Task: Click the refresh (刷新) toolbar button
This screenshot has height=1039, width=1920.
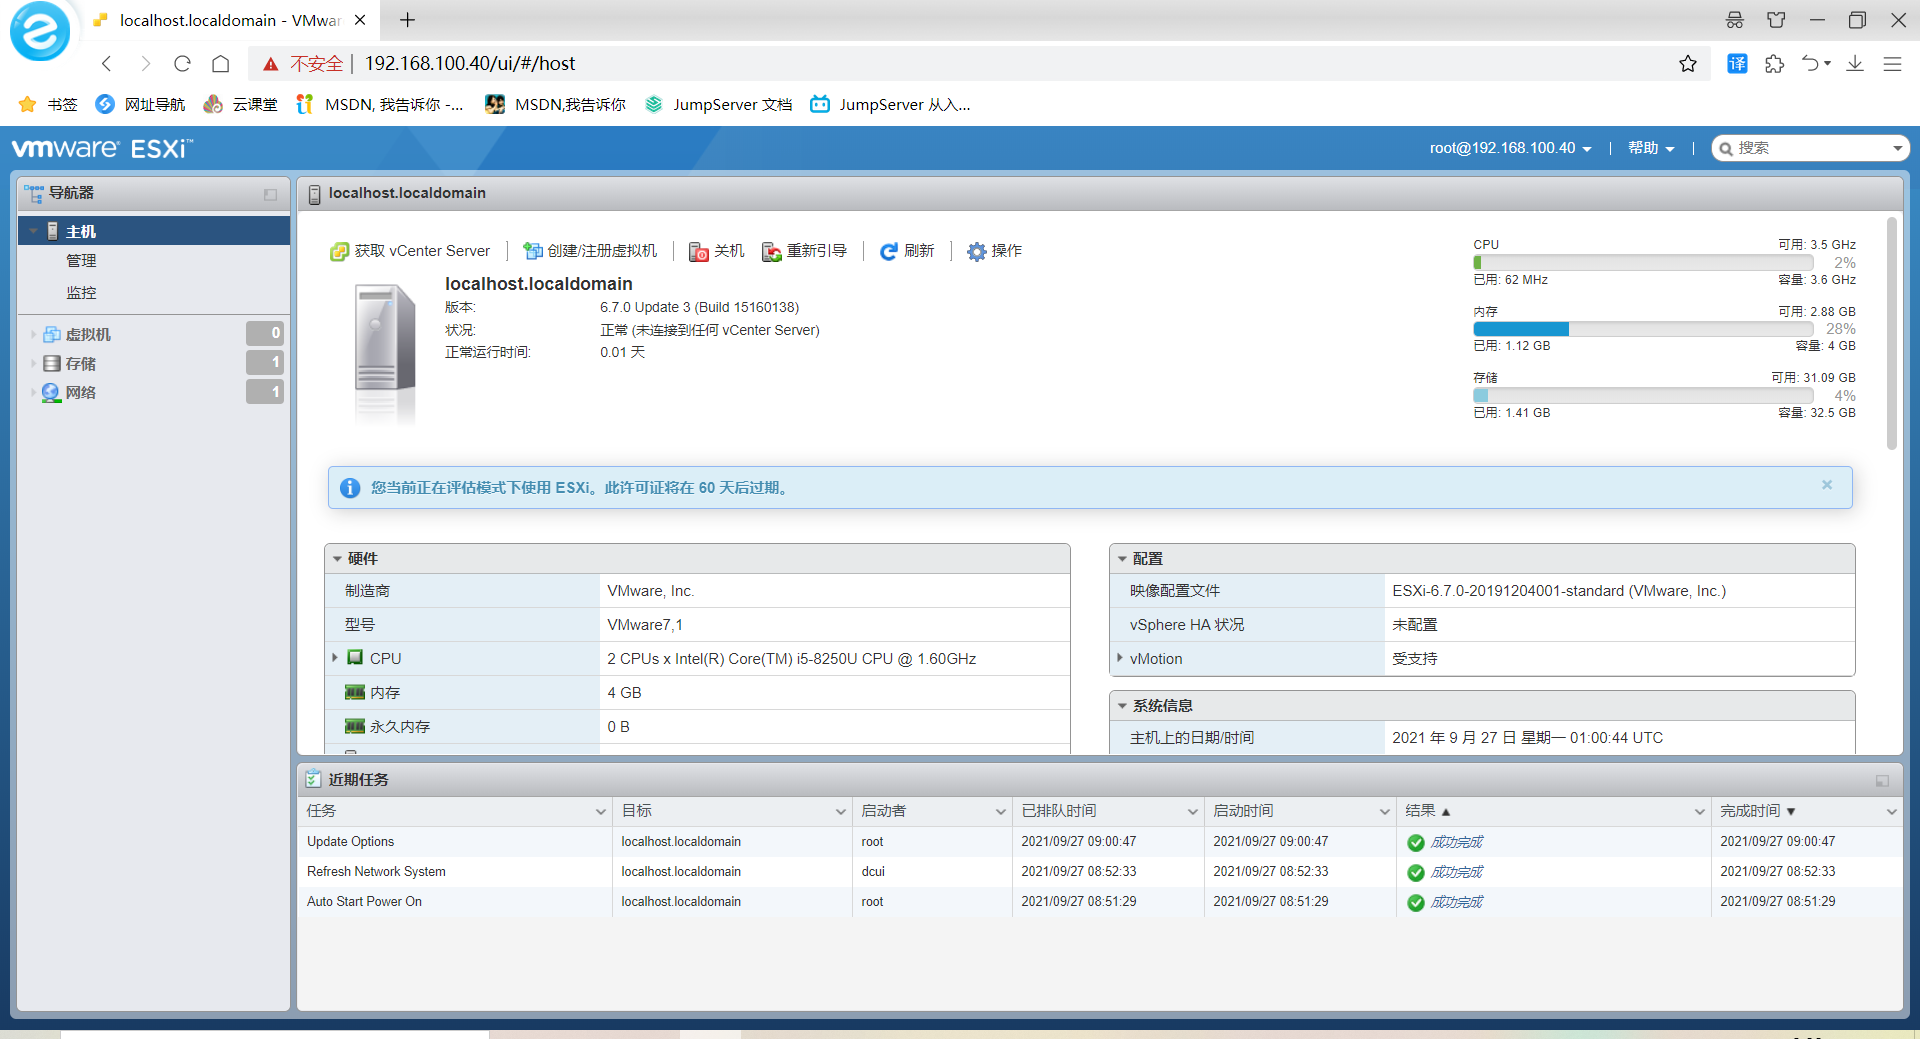Action: pos(907,251)
